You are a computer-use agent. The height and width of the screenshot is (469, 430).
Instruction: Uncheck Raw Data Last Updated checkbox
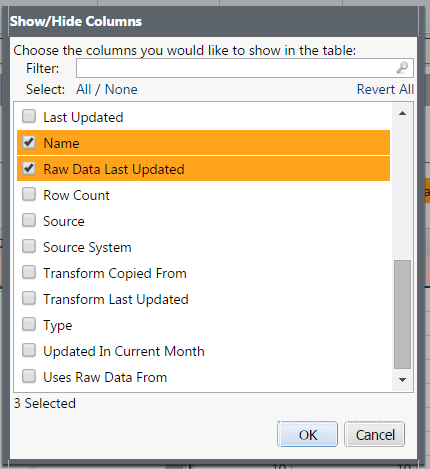(x=29, y=169)
